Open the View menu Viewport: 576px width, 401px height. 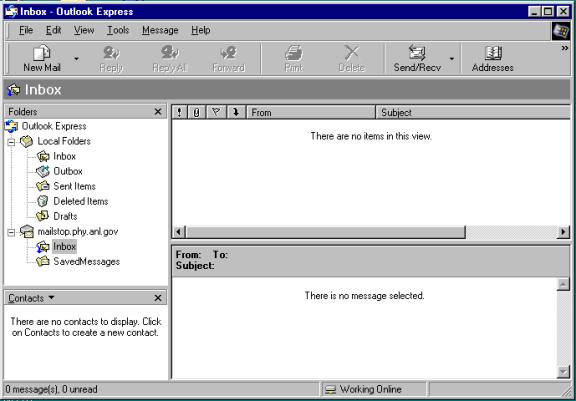coord(84,30)
